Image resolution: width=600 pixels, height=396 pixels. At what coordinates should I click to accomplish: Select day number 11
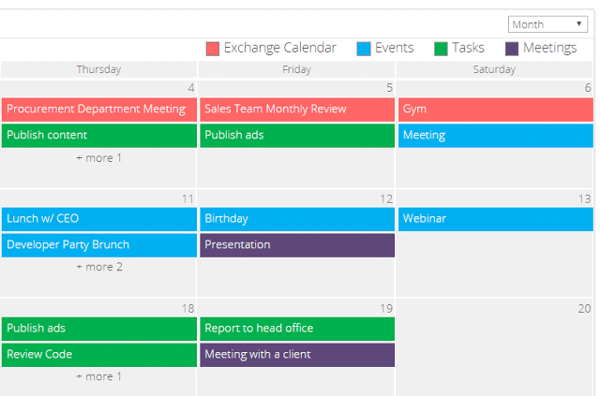point(188,199)
